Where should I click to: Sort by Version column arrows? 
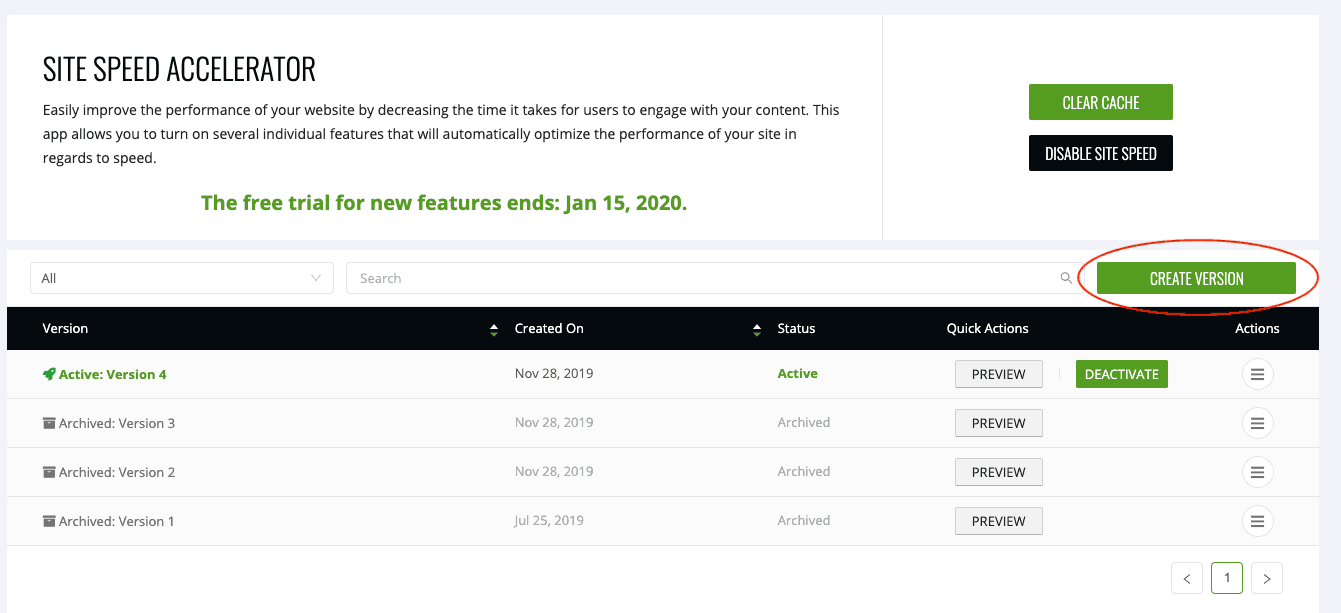[493, 329]
